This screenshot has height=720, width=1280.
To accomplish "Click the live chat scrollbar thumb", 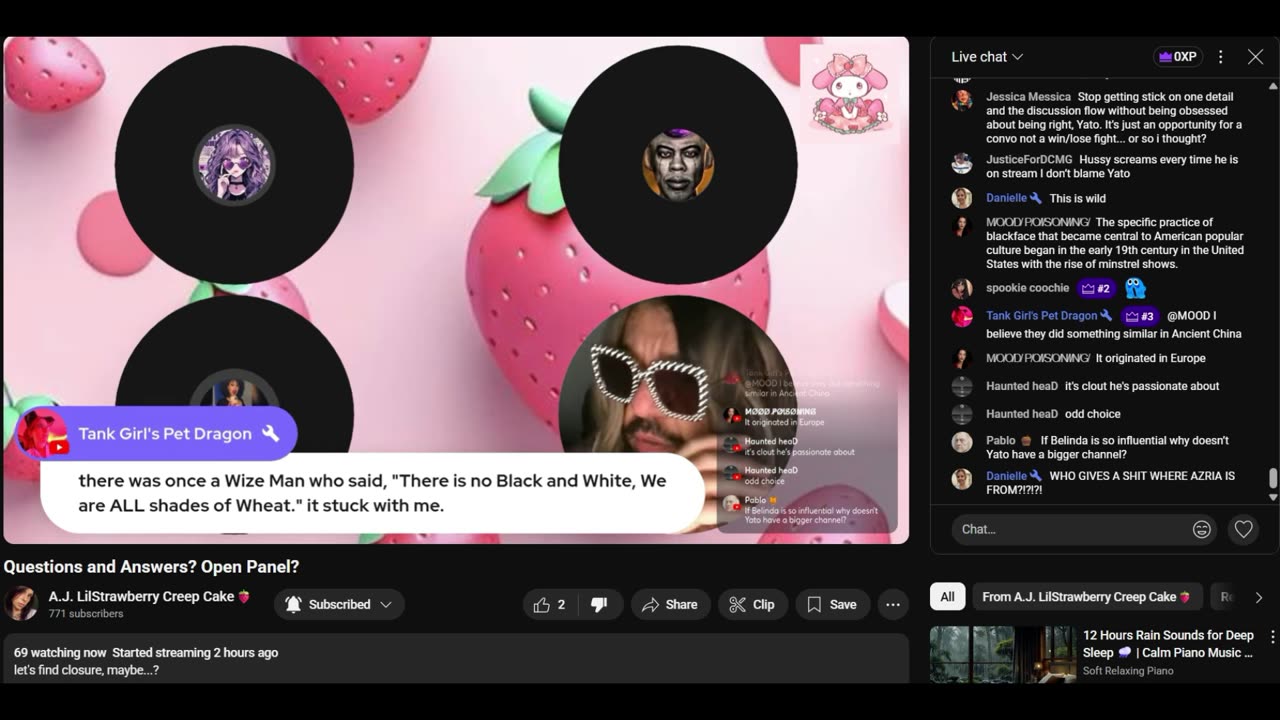I will click(1273, 479).
